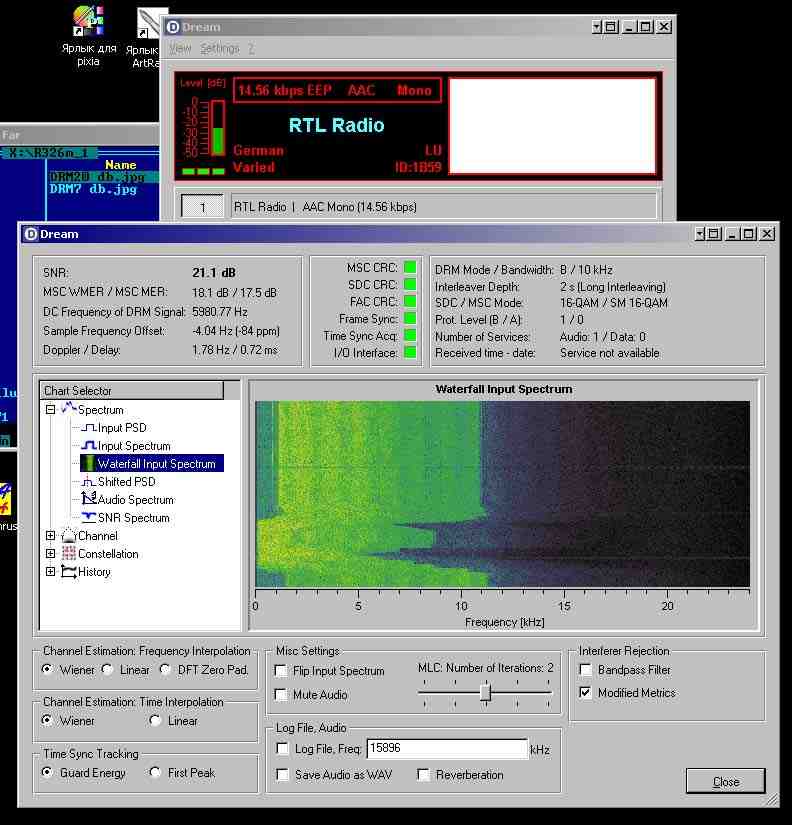Select Waterfall Input Spectrum item
The height and width of the screenshot is (825, 792).
pos(156,464)
